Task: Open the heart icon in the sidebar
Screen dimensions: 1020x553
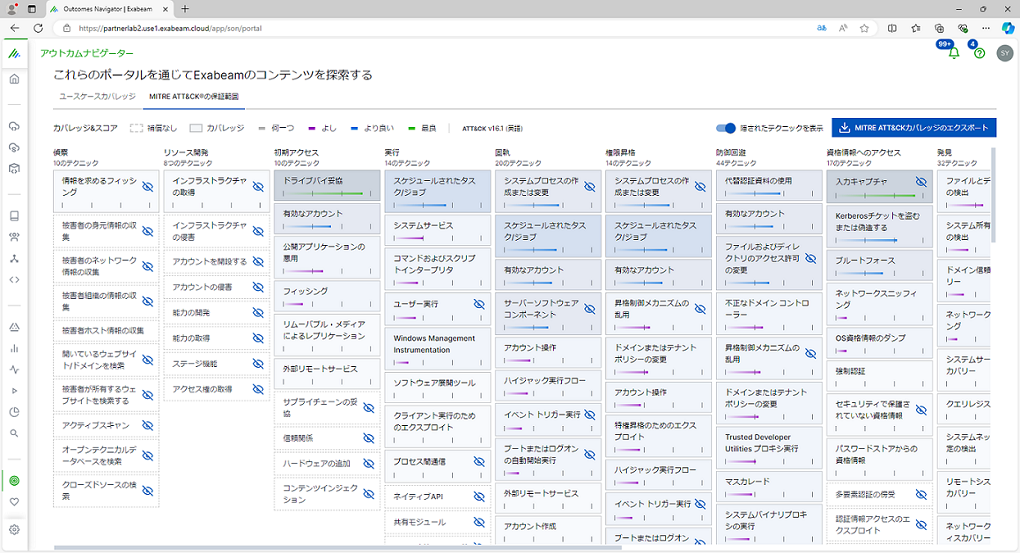Action: 14,502
